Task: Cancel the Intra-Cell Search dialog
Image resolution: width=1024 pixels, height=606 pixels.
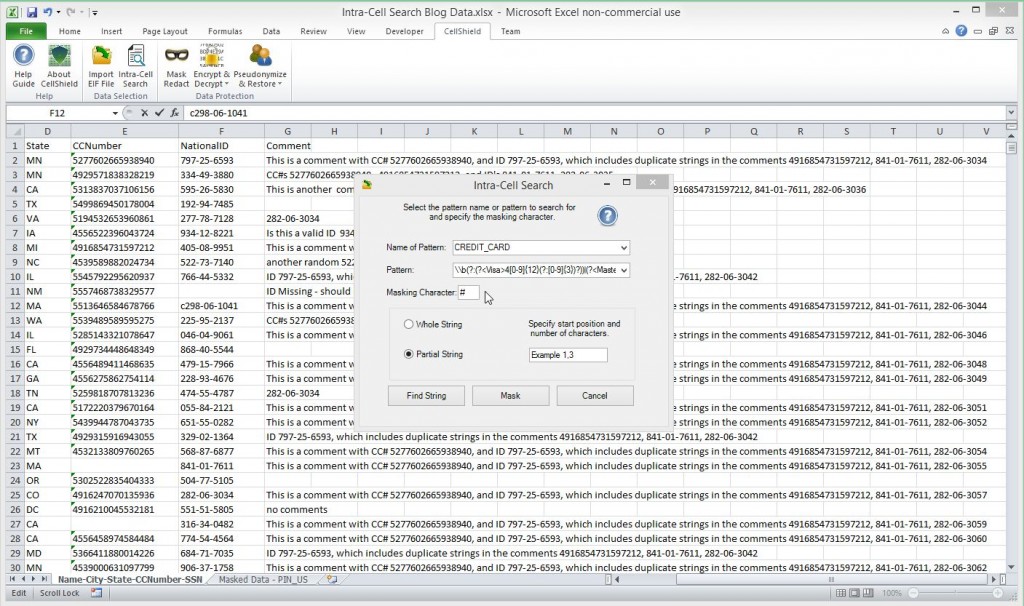Action: coord(595,396)
